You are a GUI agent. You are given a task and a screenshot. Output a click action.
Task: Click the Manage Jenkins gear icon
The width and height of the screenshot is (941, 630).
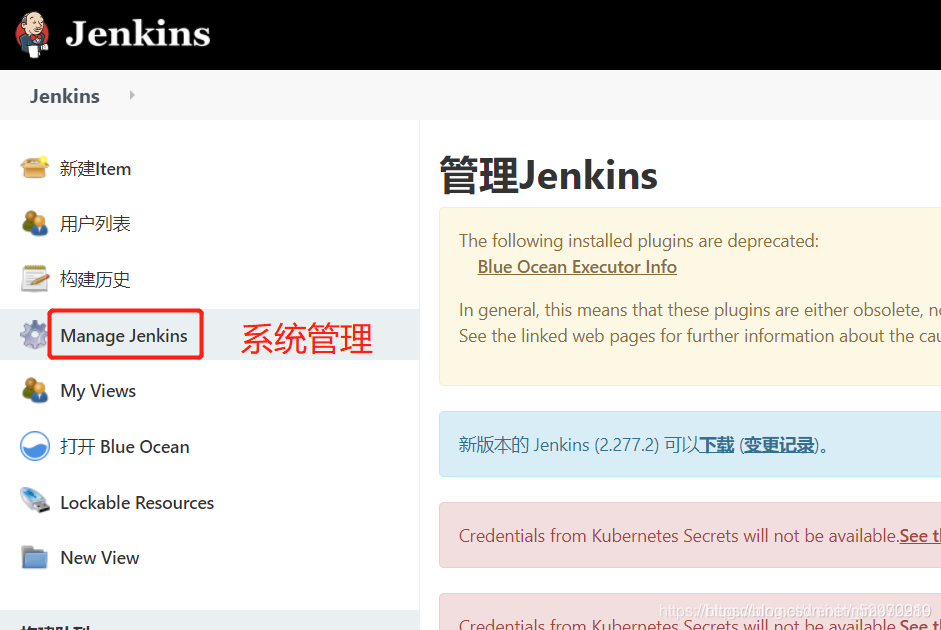click(34, 335)
